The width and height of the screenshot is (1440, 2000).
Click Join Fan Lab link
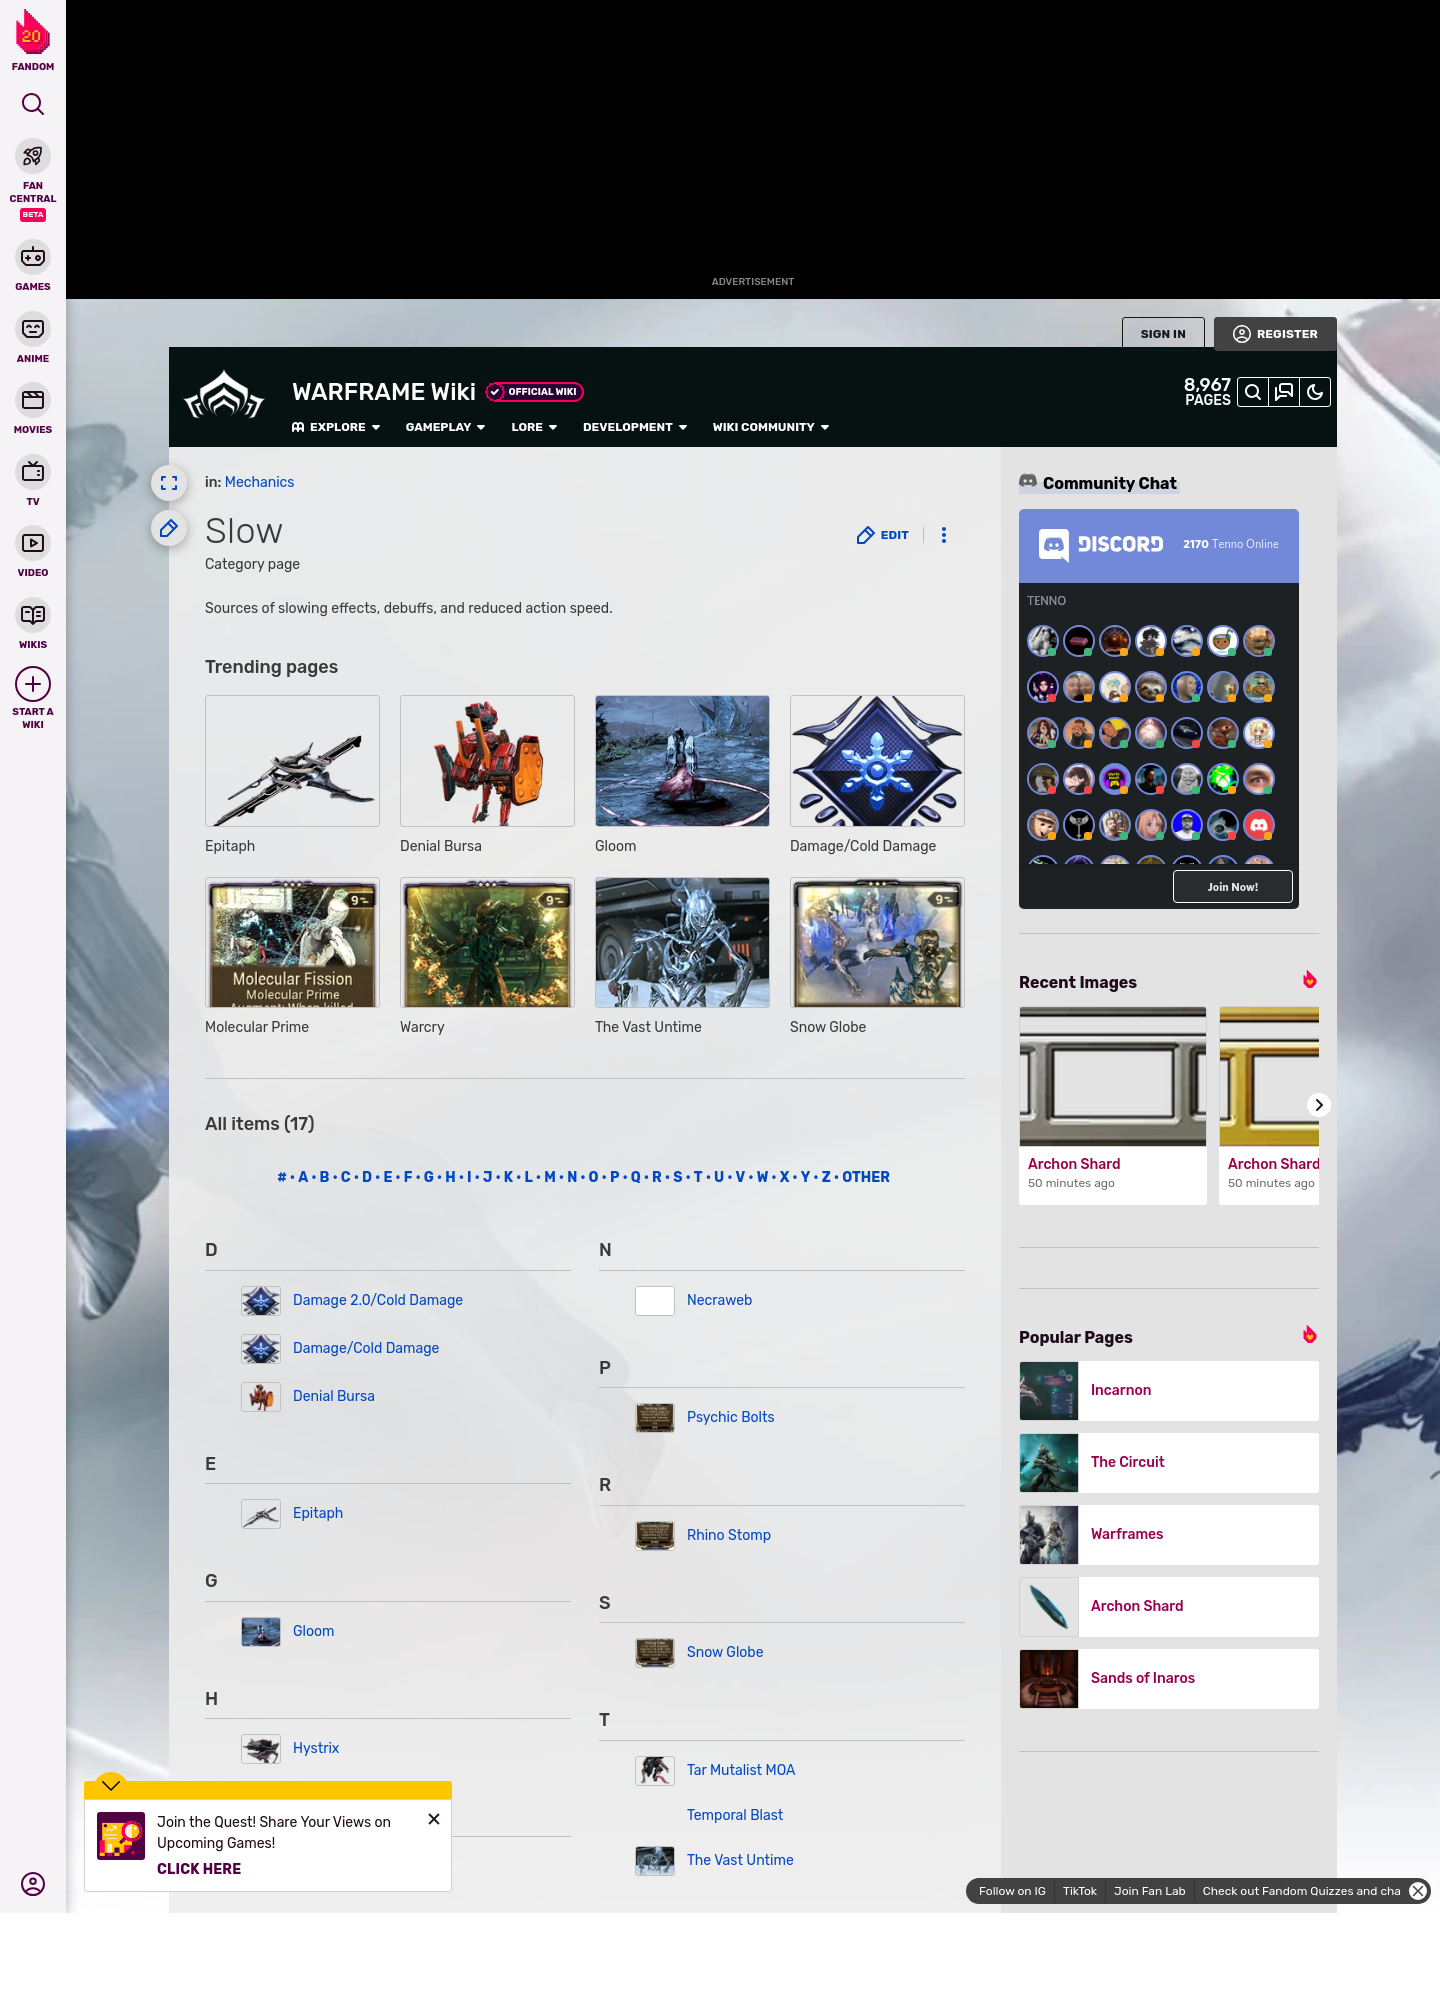tap(1149, 1891)
